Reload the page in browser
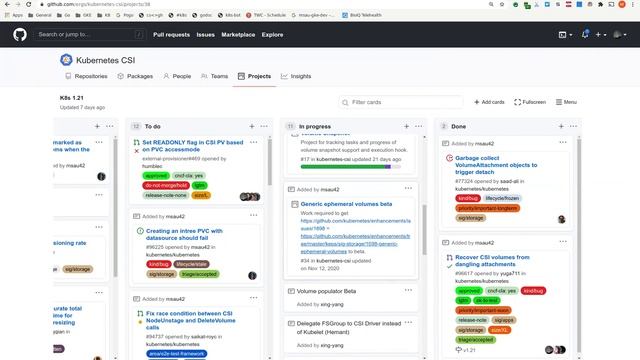The height and width of the screenshot is (360, 640). pos(29,4)
